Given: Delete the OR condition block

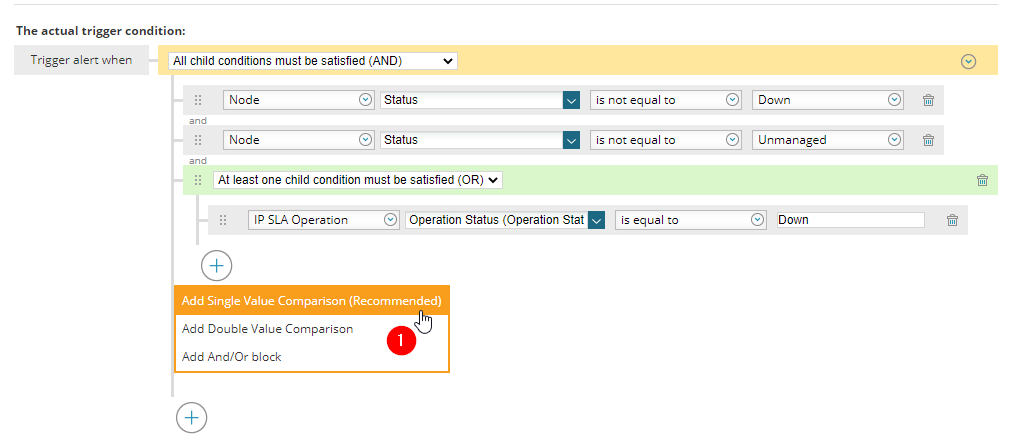Looking at the screenshot, I should coord(982,180).
